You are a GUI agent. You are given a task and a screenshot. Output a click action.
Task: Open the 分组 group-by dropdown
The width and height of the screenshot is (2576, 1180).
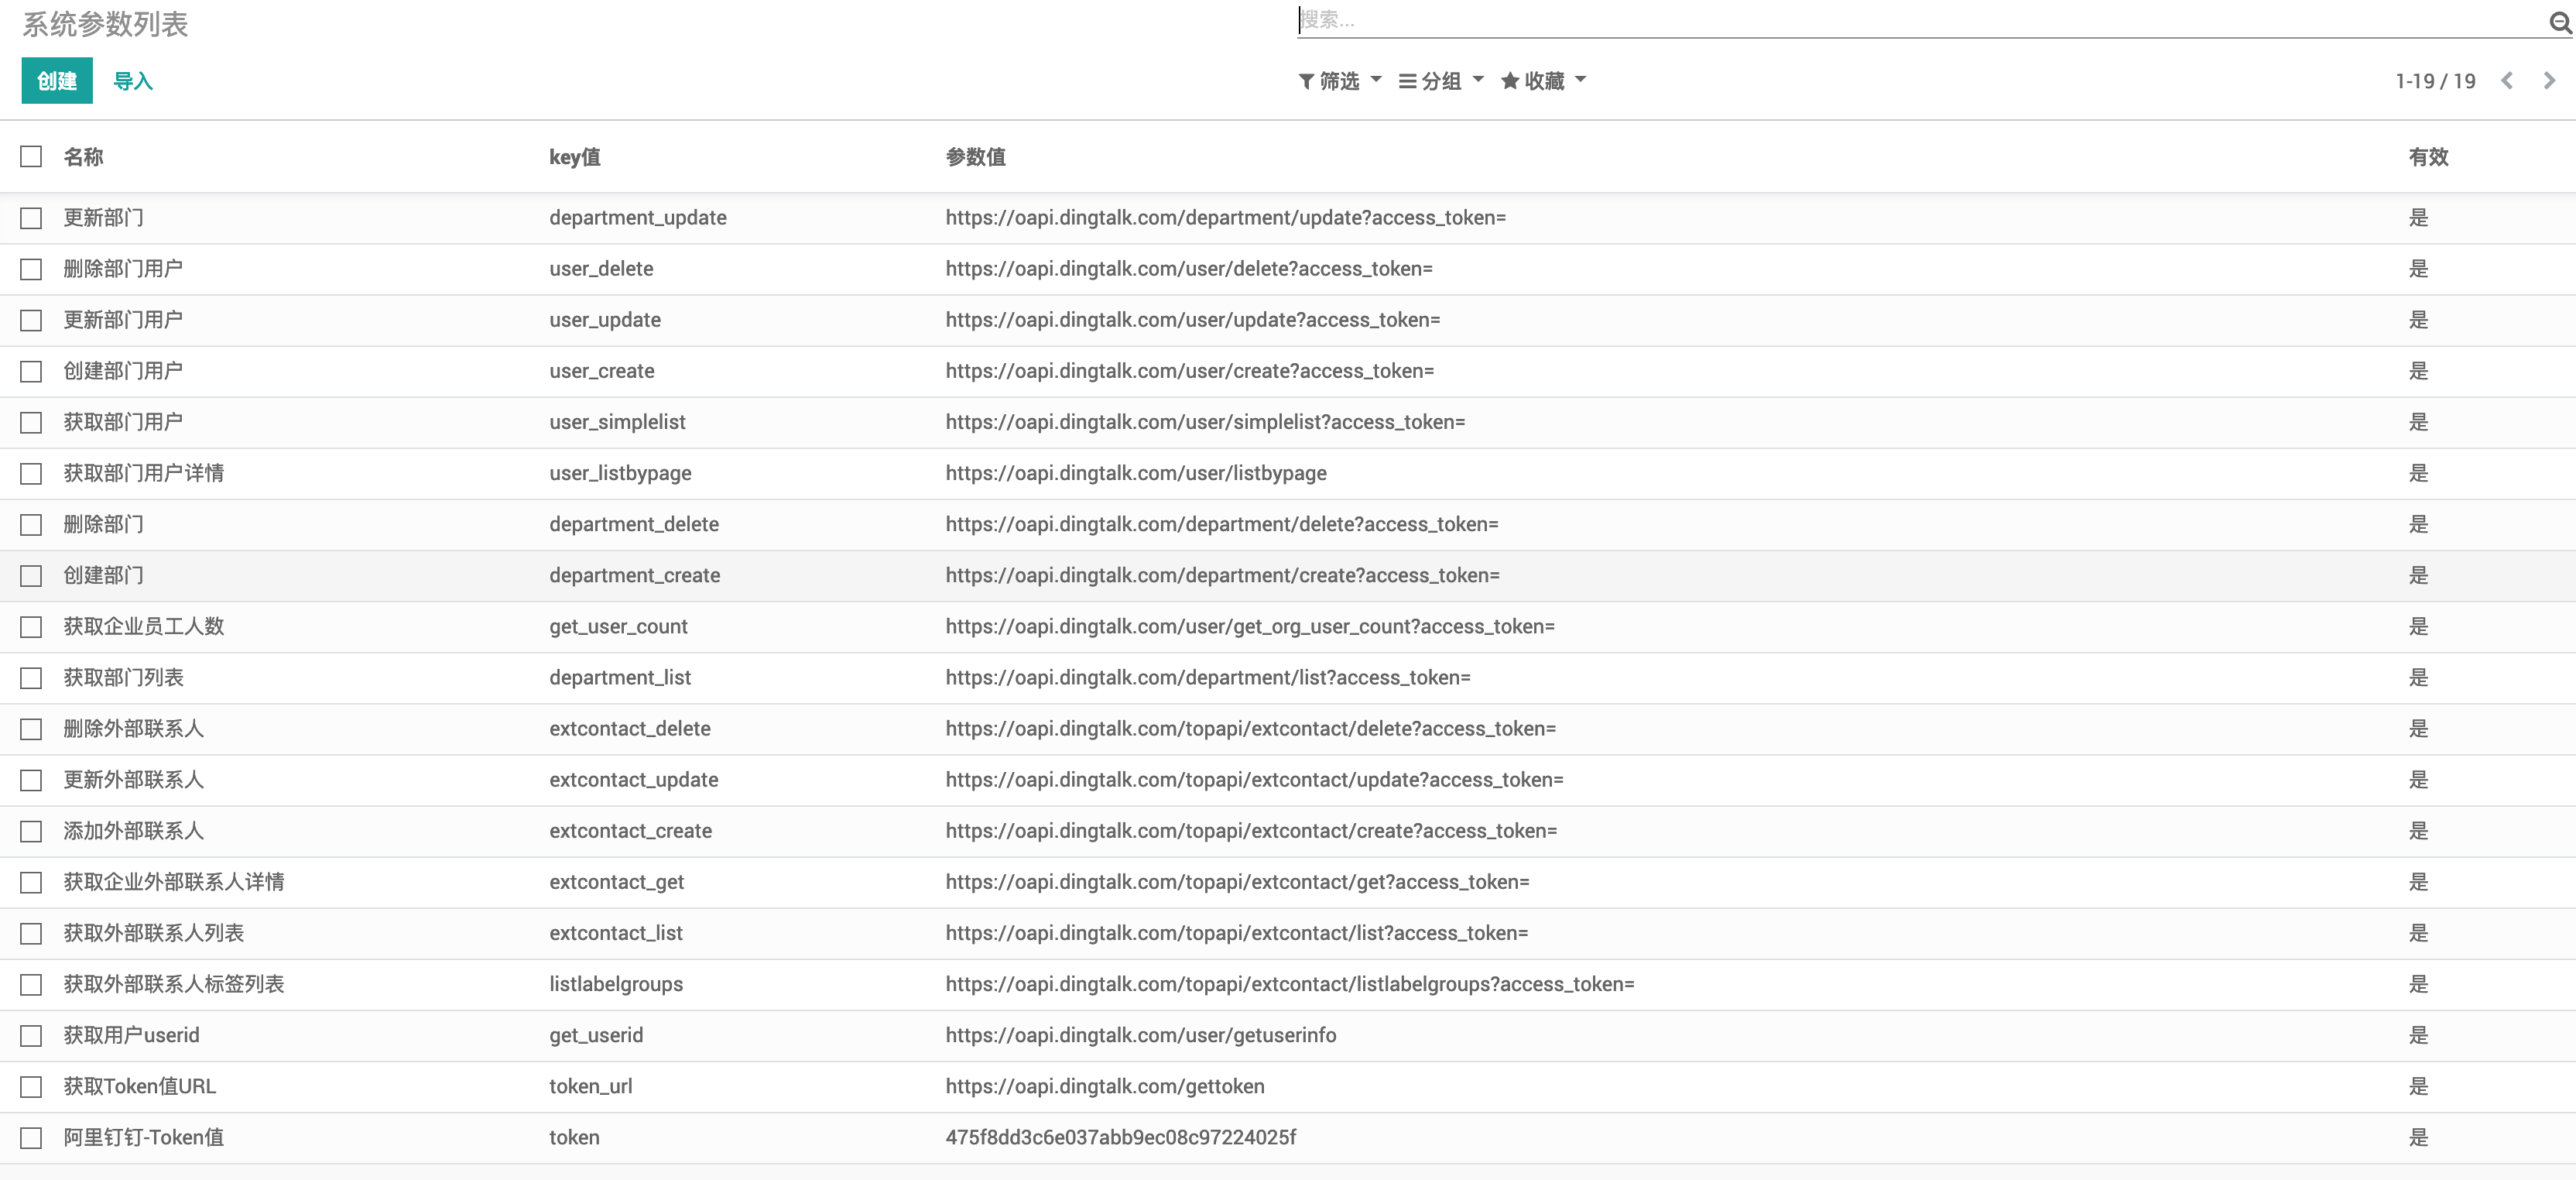(x=1440, y=81)
